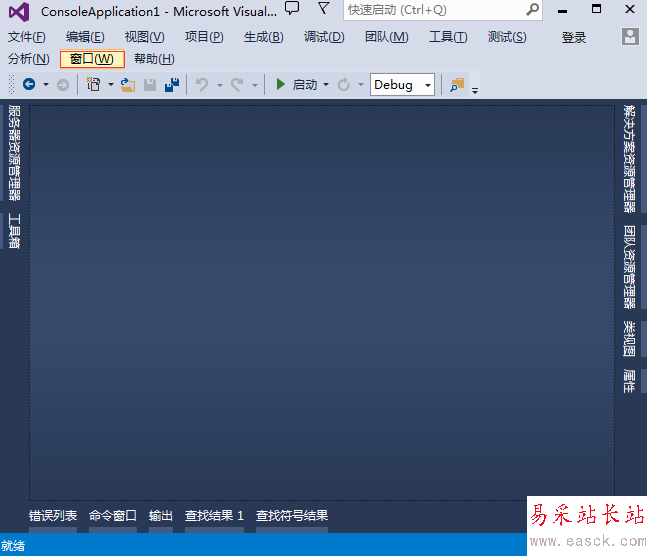Screen dimensions: 647x556
Task: Maximize the Visual Studio window
Action: (x=596, y=9)
